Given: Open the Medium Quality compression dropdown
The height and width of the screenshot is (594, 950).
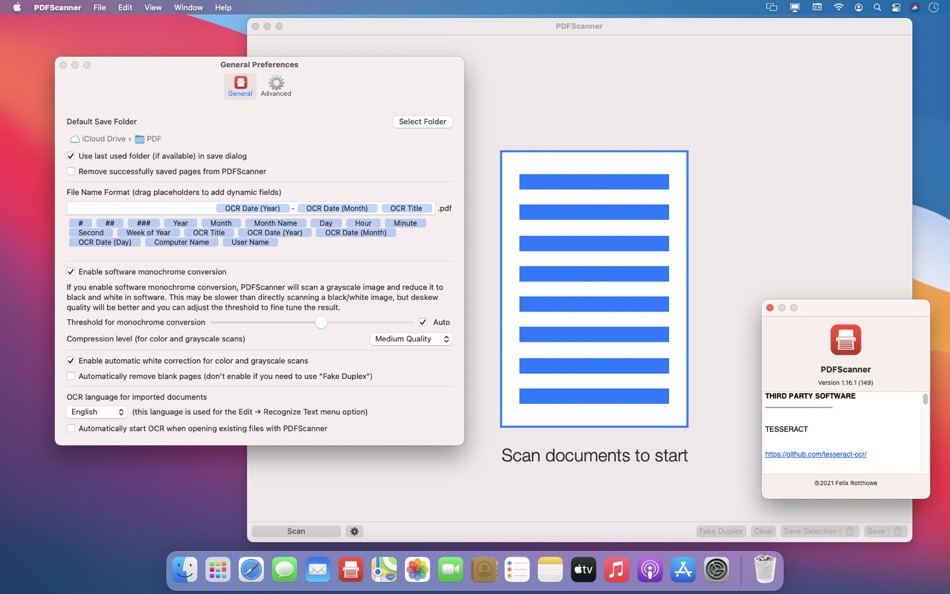Looking at the screenshot, I should click(411, 339).
